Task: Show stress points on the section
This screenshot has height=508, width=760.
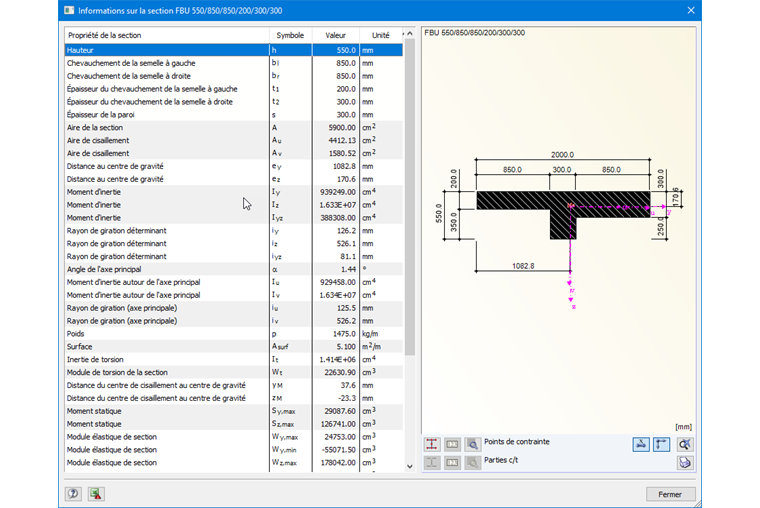Action: (432, 444)
